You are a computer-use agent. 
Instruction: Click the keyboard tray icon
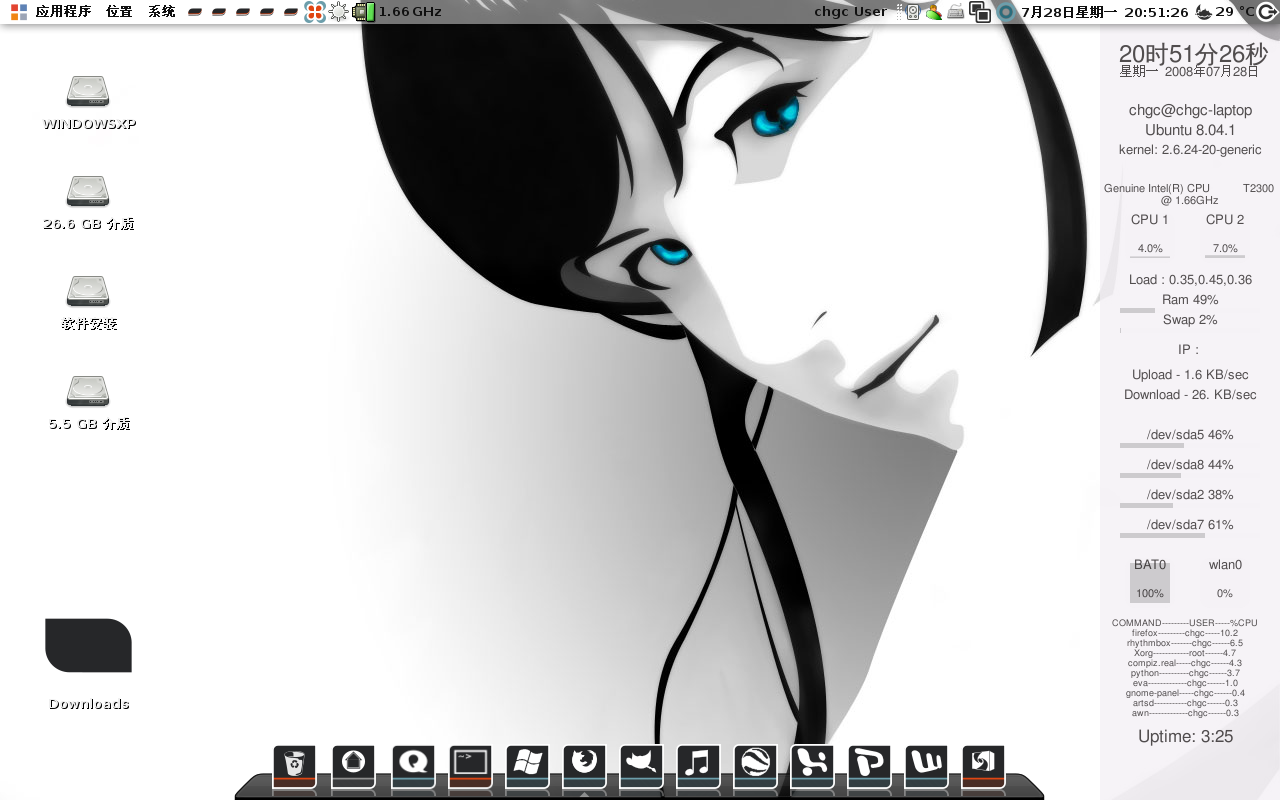click(x=956, y=12)
